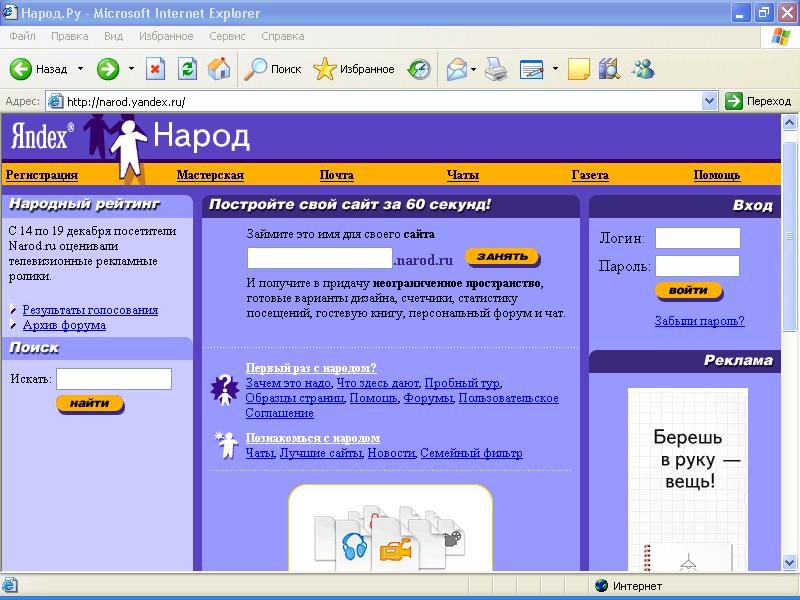The height and width of the screenshot is (600, 800).
Task: Click the Забыли пароль? link
Action: pyautogui.click(x=699, y=321)
